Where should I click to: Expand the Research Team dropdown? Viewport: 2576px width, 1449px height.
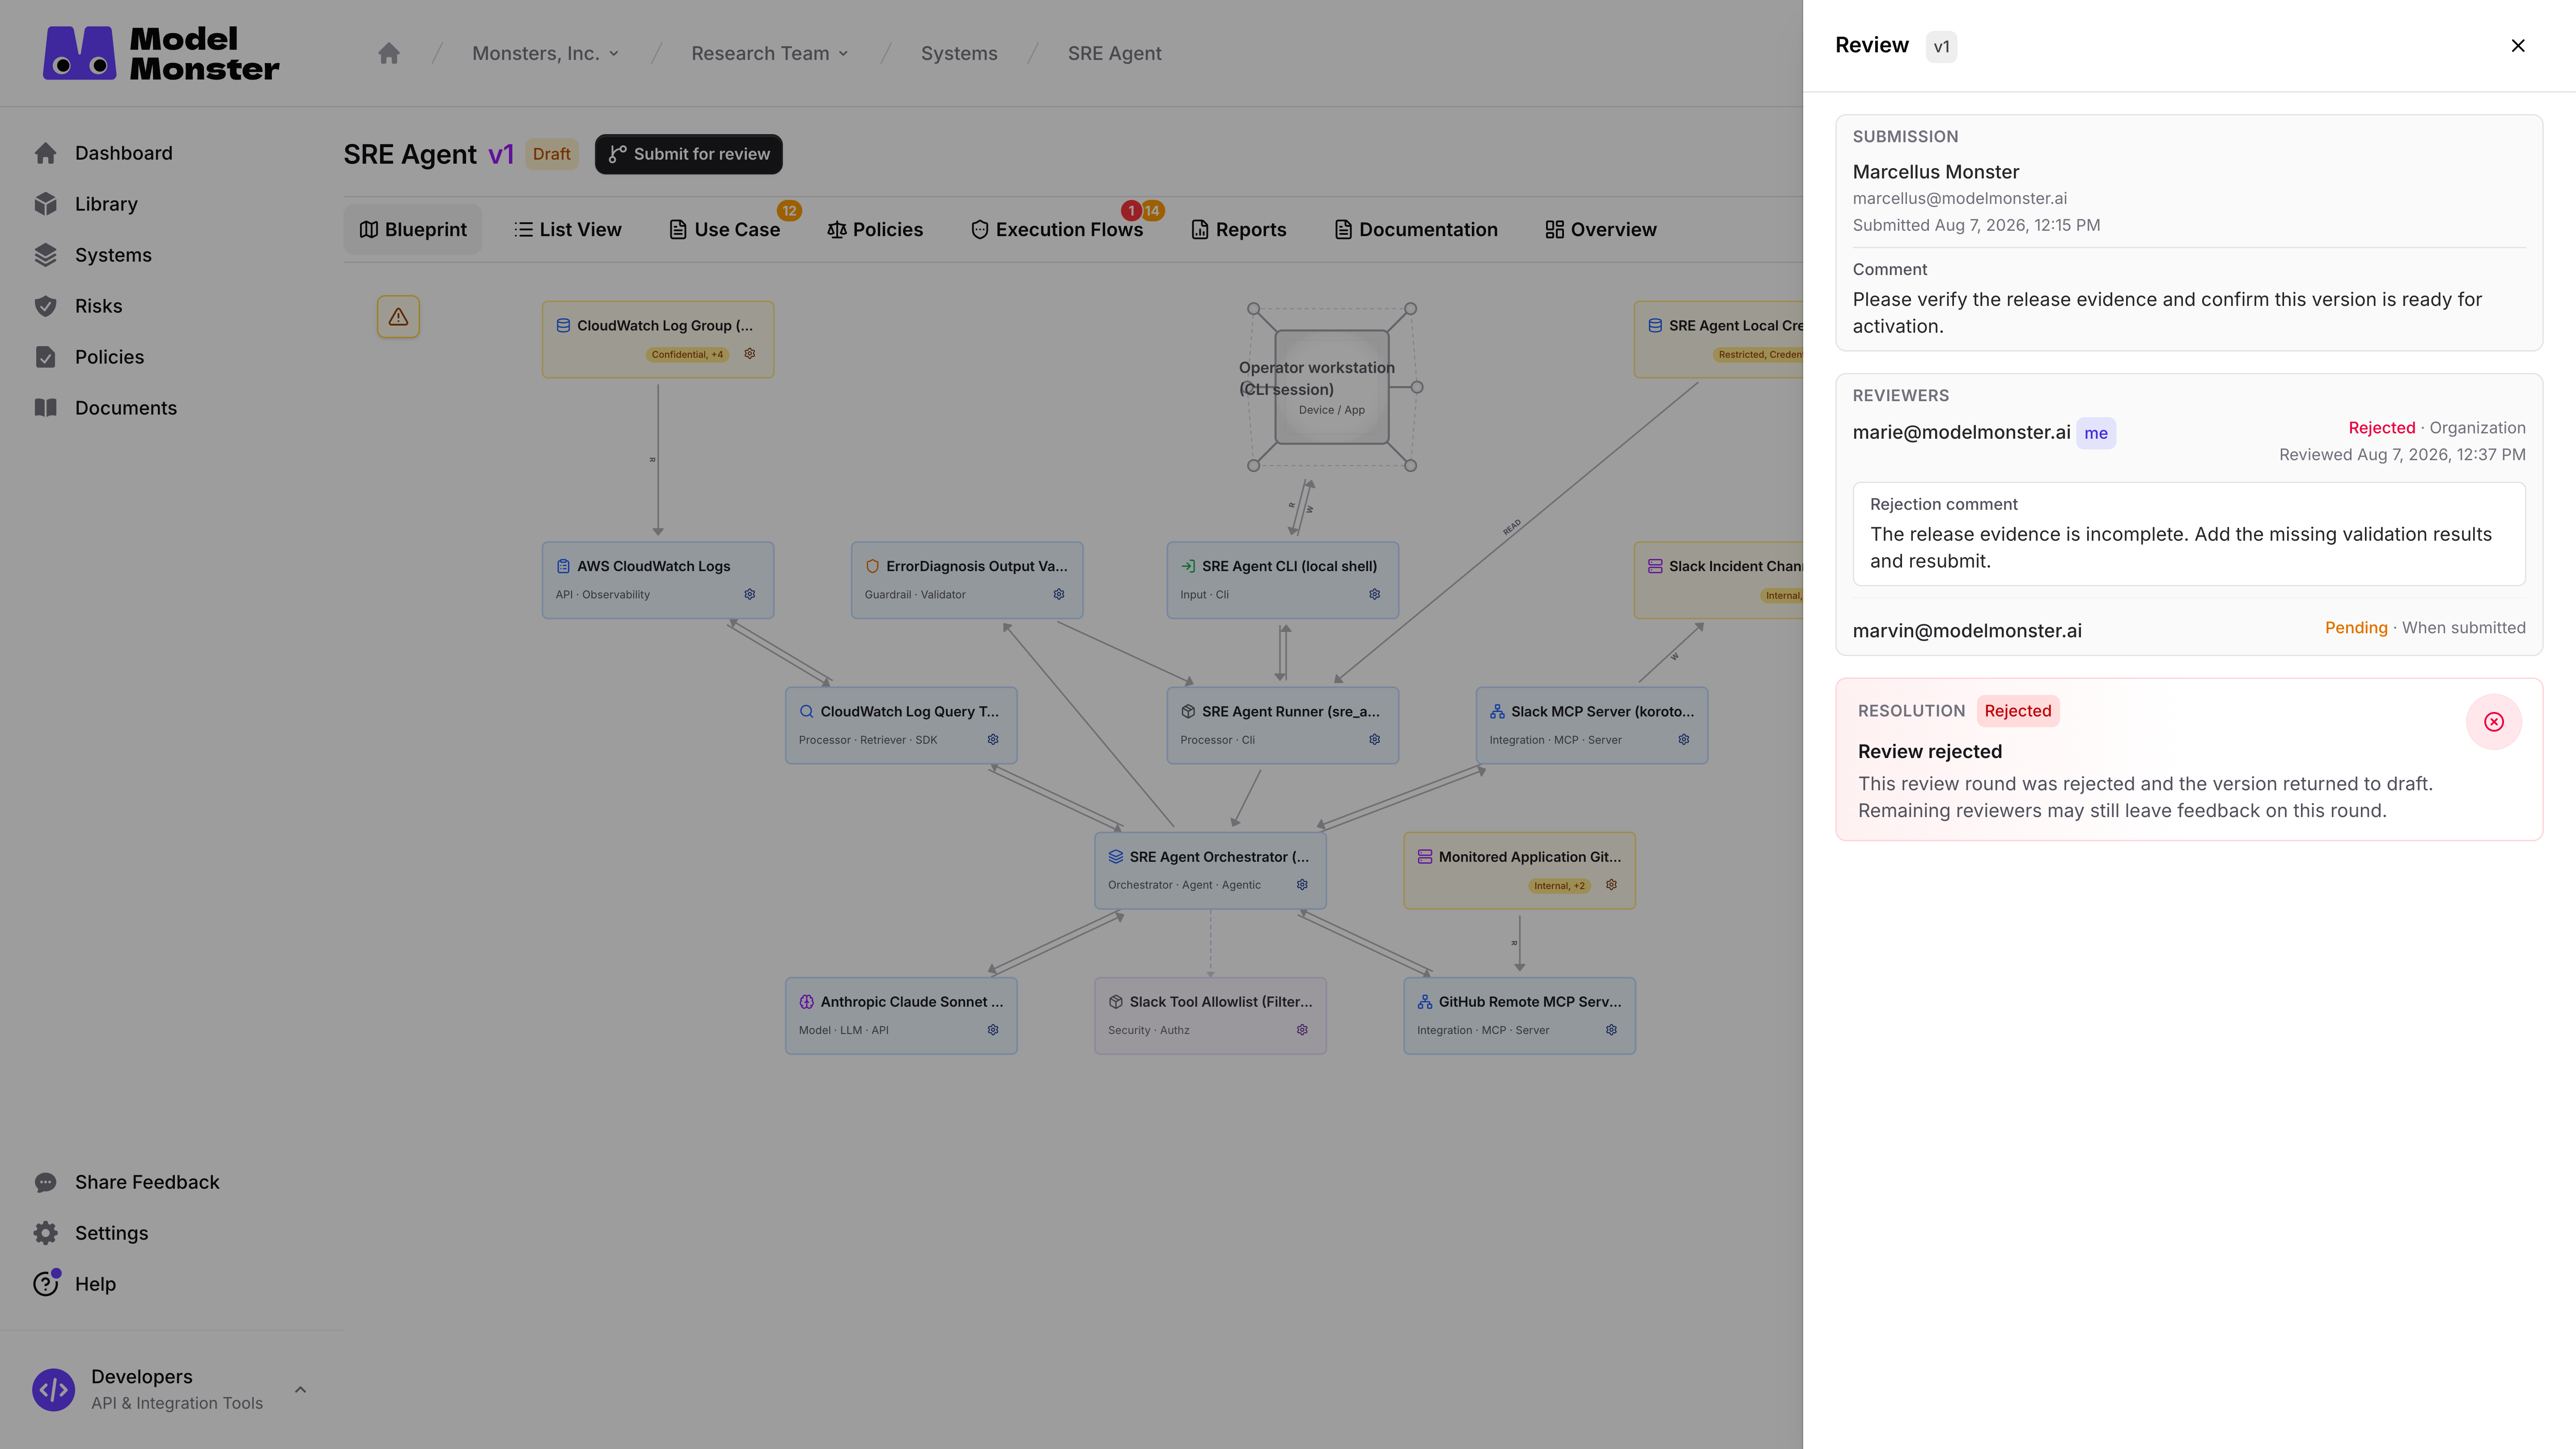(x=770, y=53)
